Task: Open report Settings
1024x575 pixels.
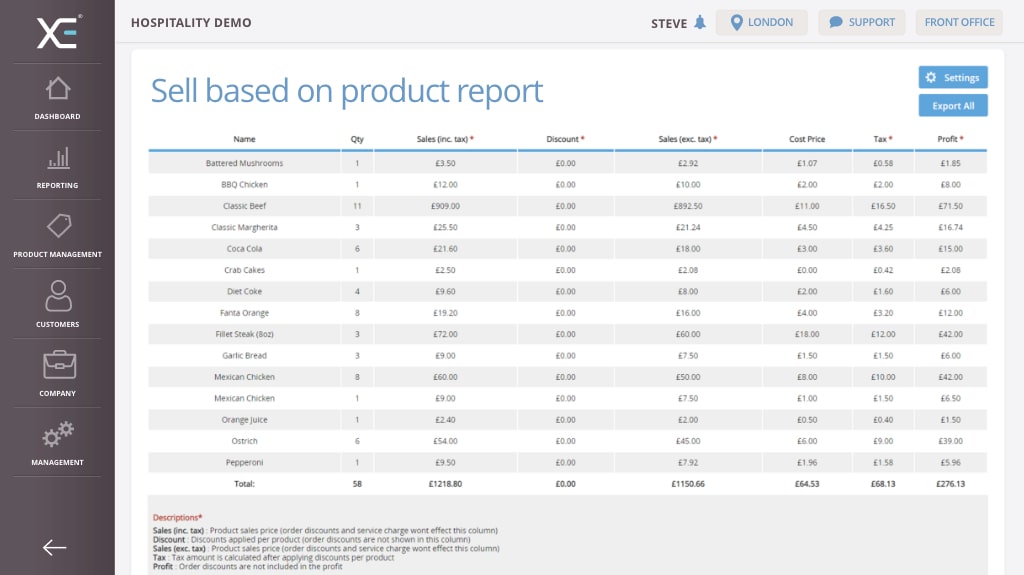Action: point(953,78)
